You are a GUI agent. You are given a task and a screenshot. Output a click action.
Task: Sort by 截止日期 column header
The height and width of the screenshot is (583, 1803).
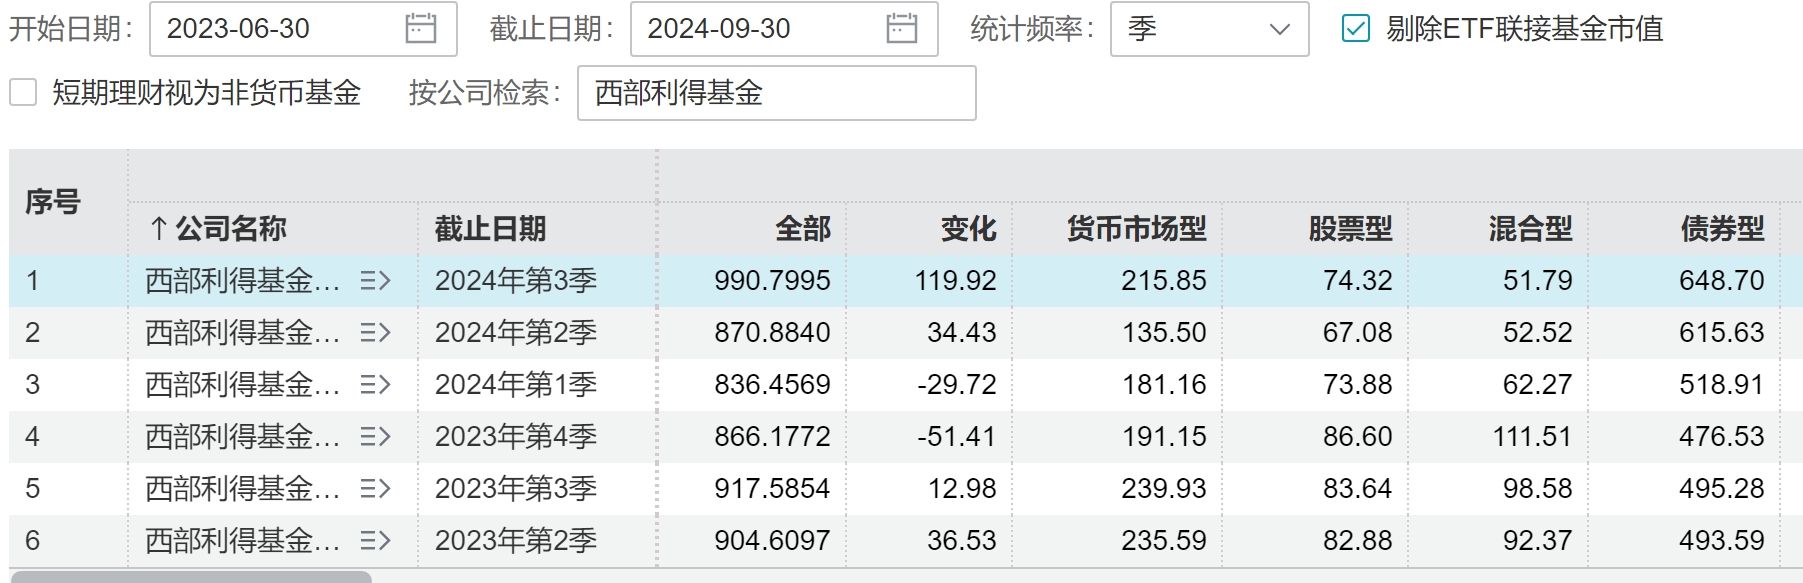pos(490,229)
